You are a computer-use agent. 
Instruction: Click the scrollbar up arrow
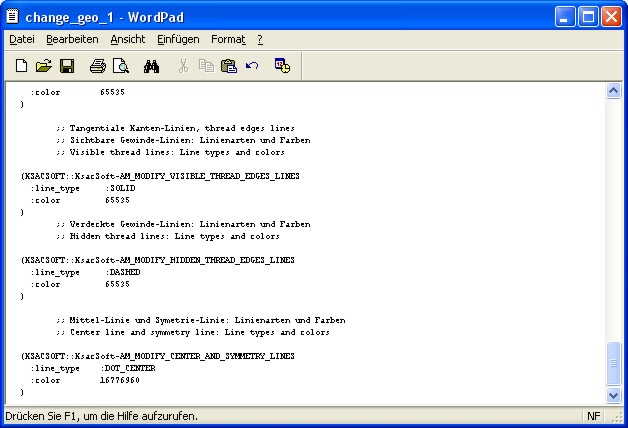click(615, 91)
